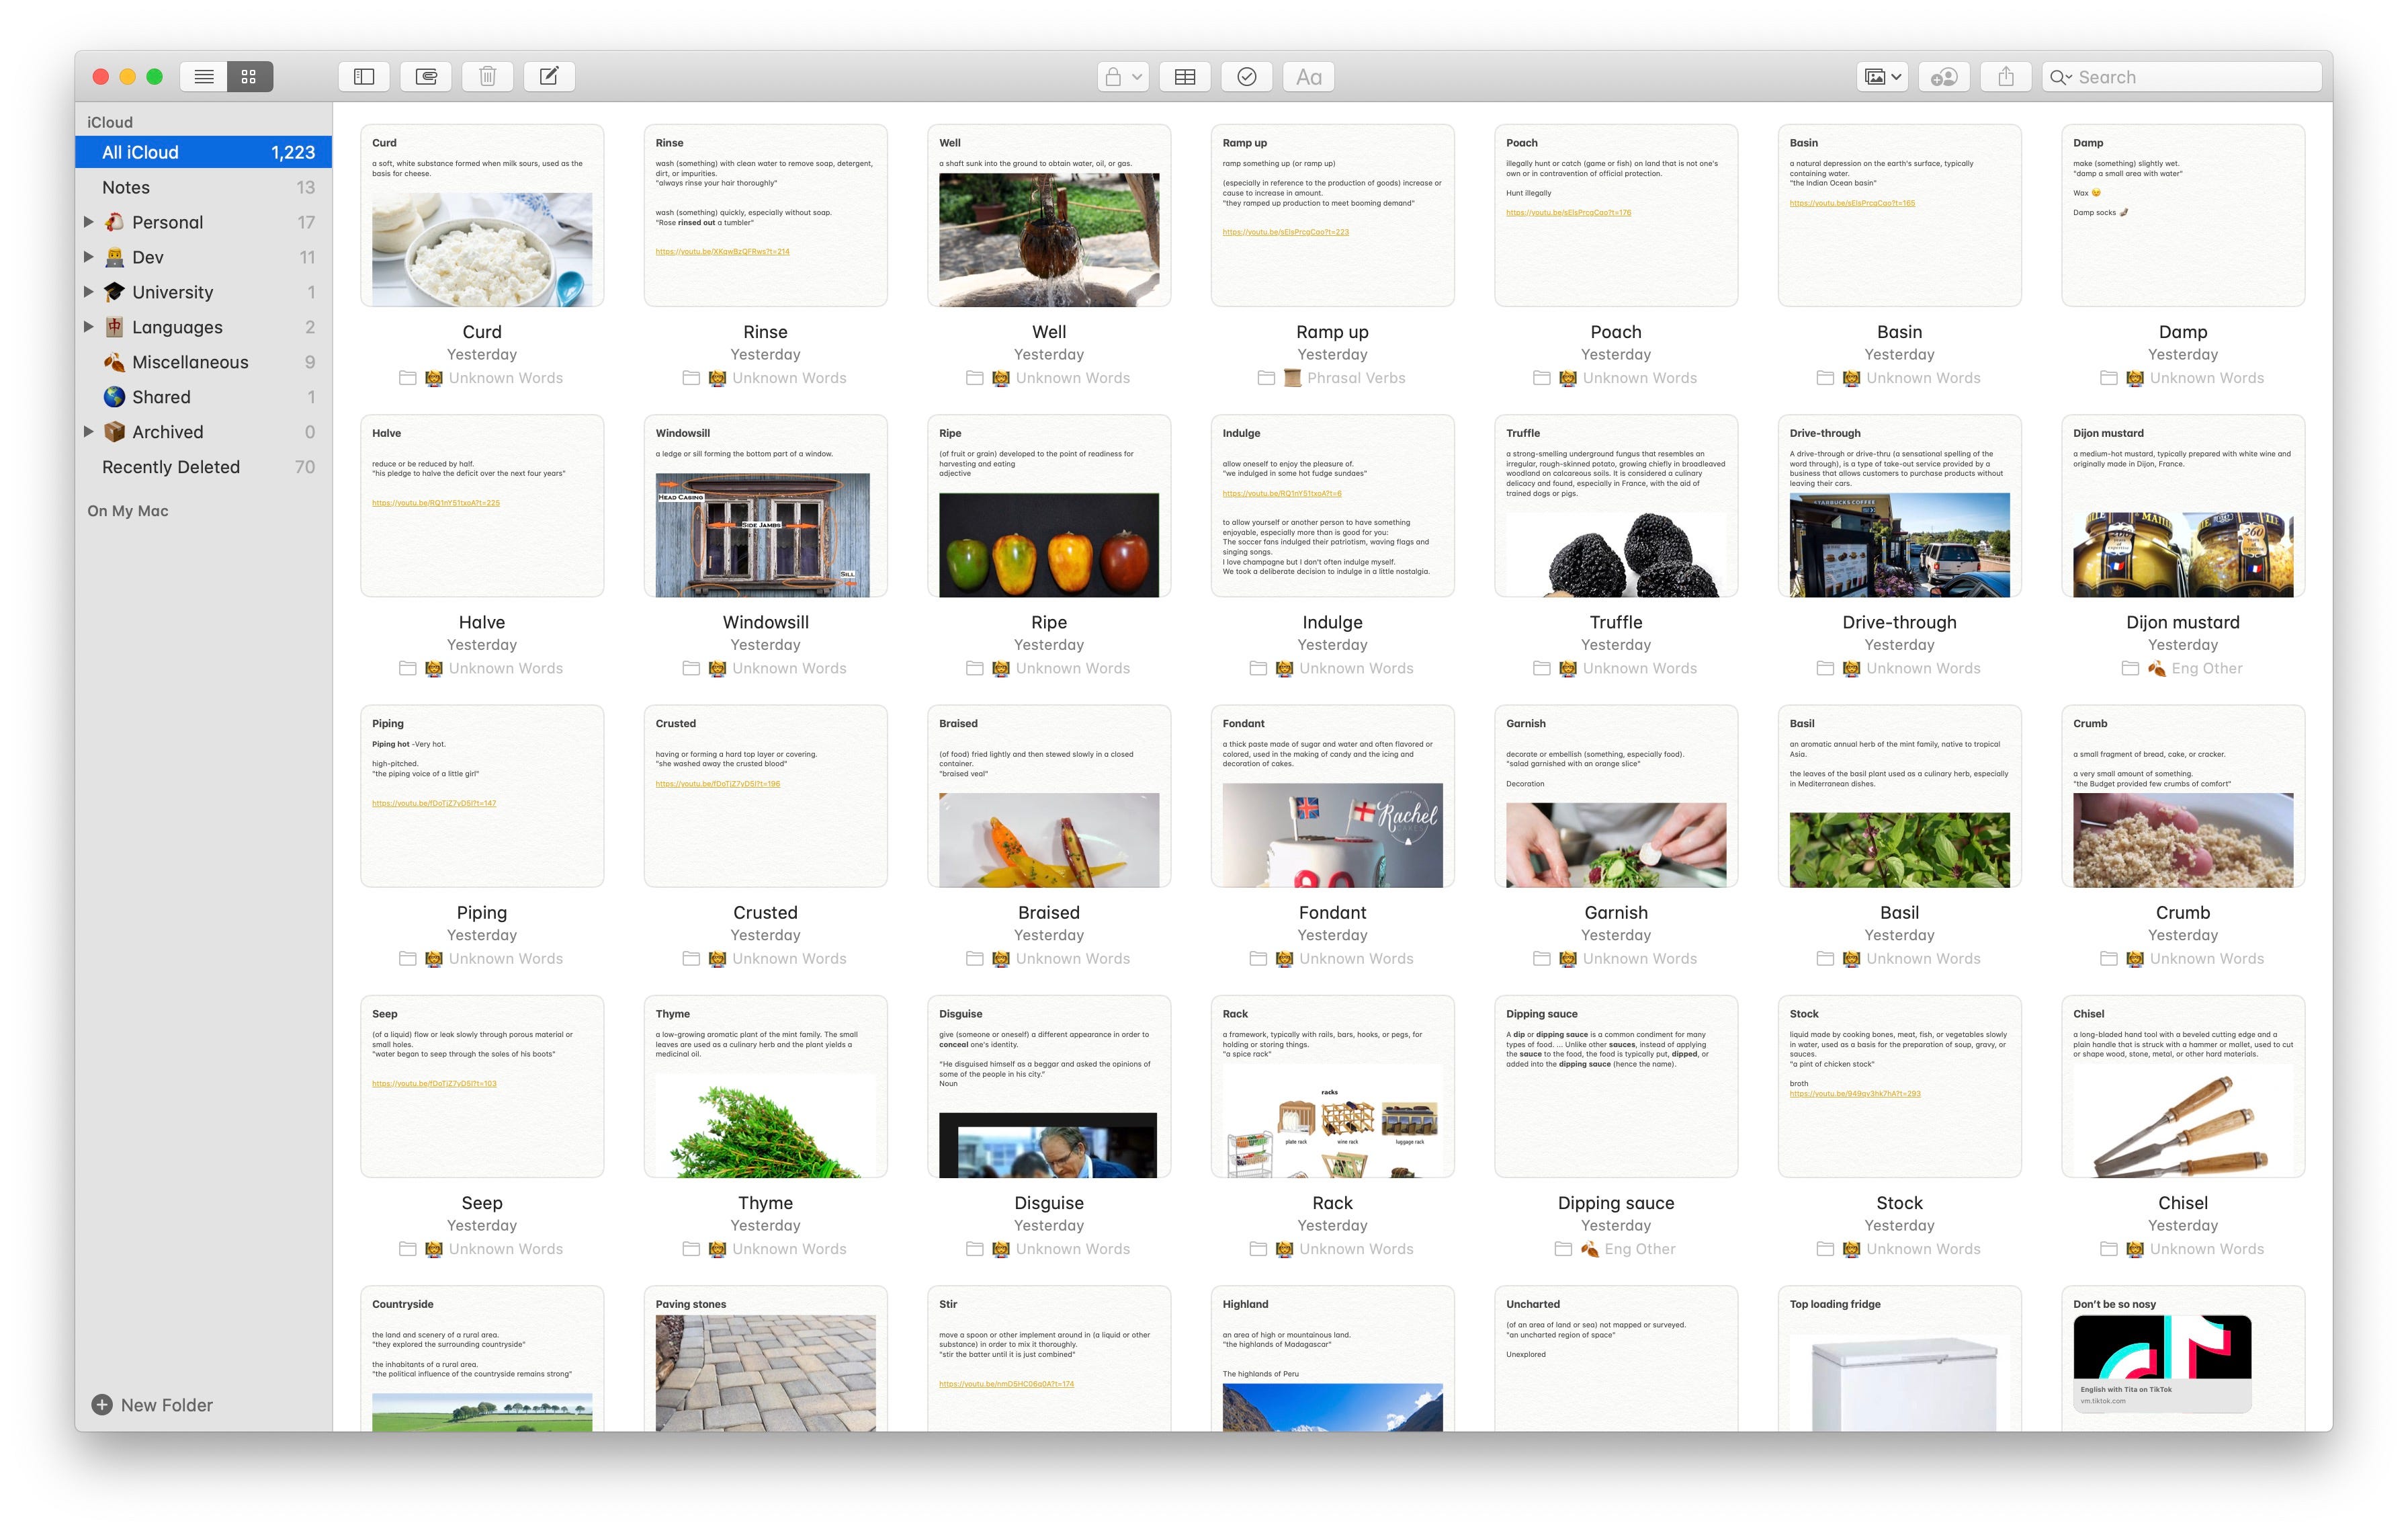Select the Recently Deleted folder
This screenshot has width=2408, height=1531.
[x=171, y=467]
